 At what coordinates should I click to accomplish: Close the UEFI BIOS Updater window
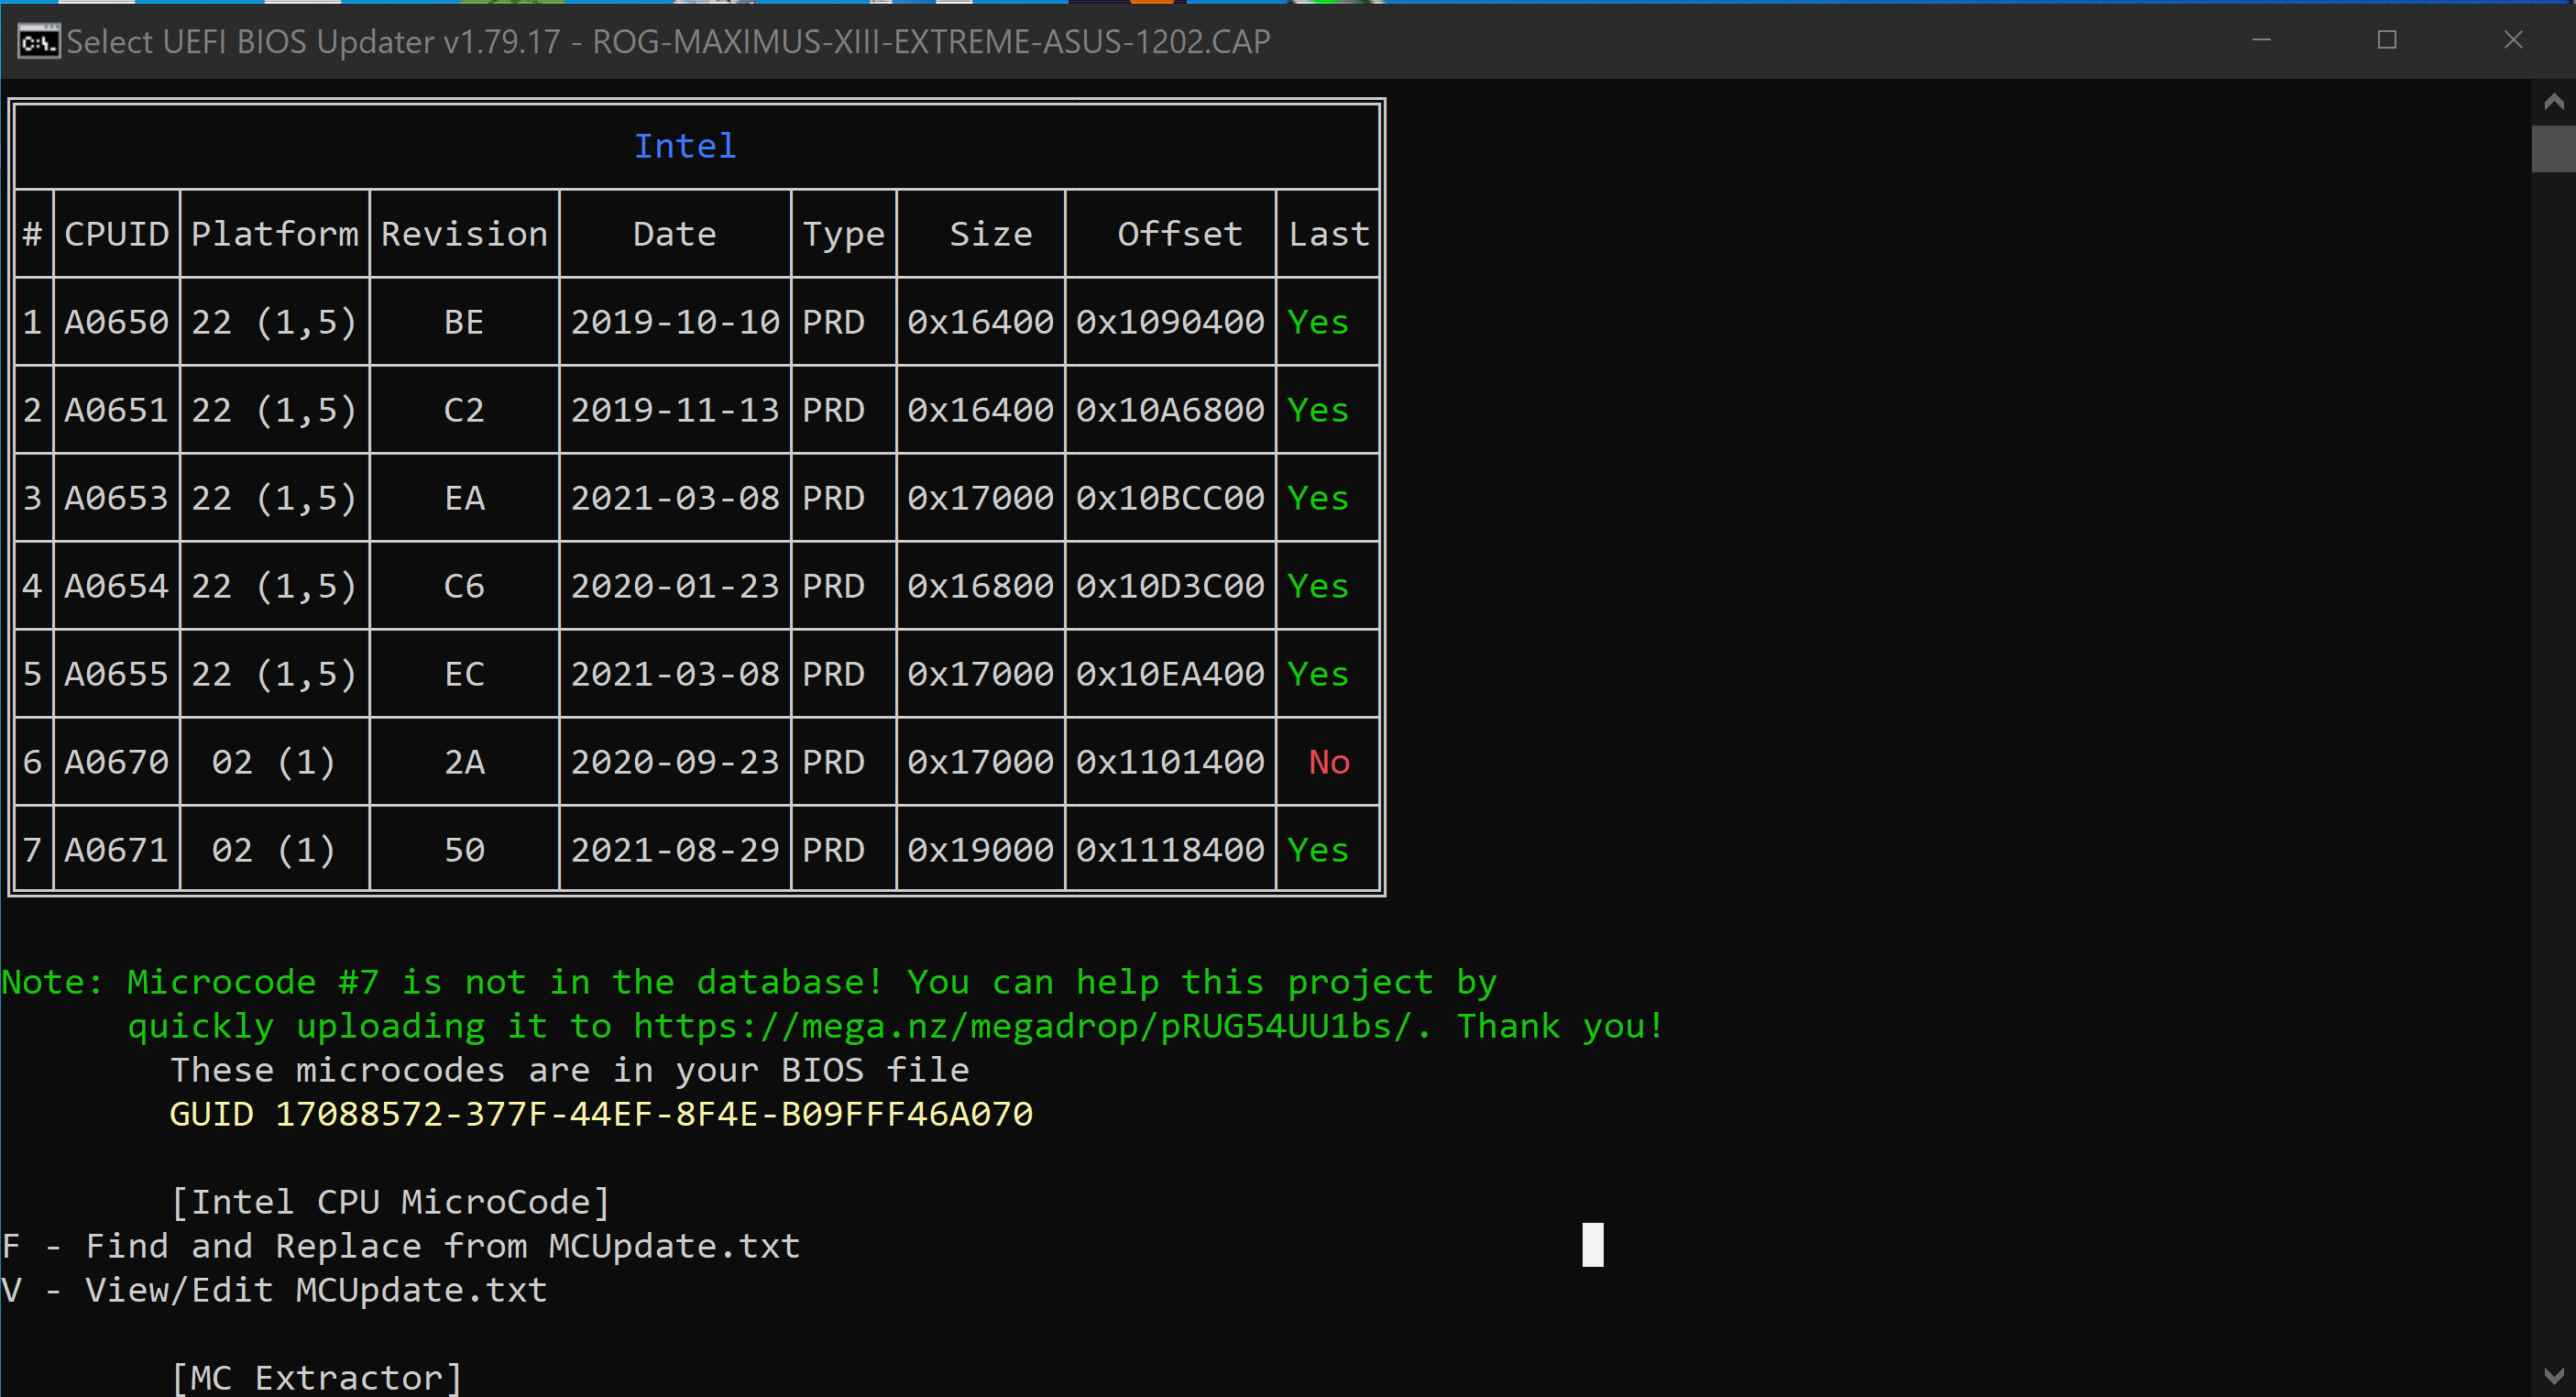[x=2513, y=41]
